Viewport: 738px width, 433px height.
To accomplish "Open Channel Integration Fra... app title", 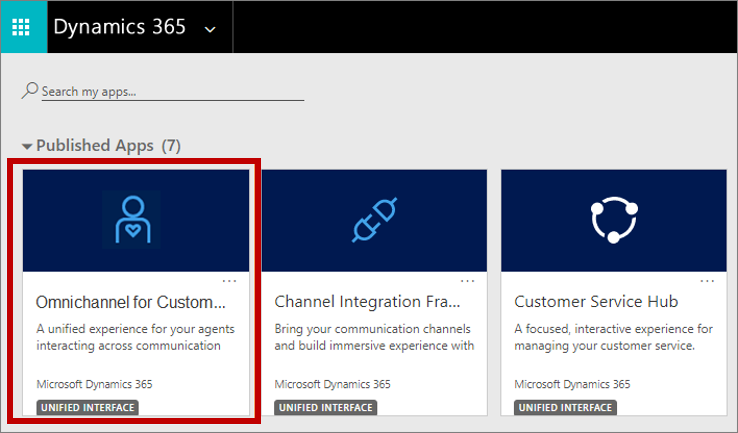I will point(367,302).
